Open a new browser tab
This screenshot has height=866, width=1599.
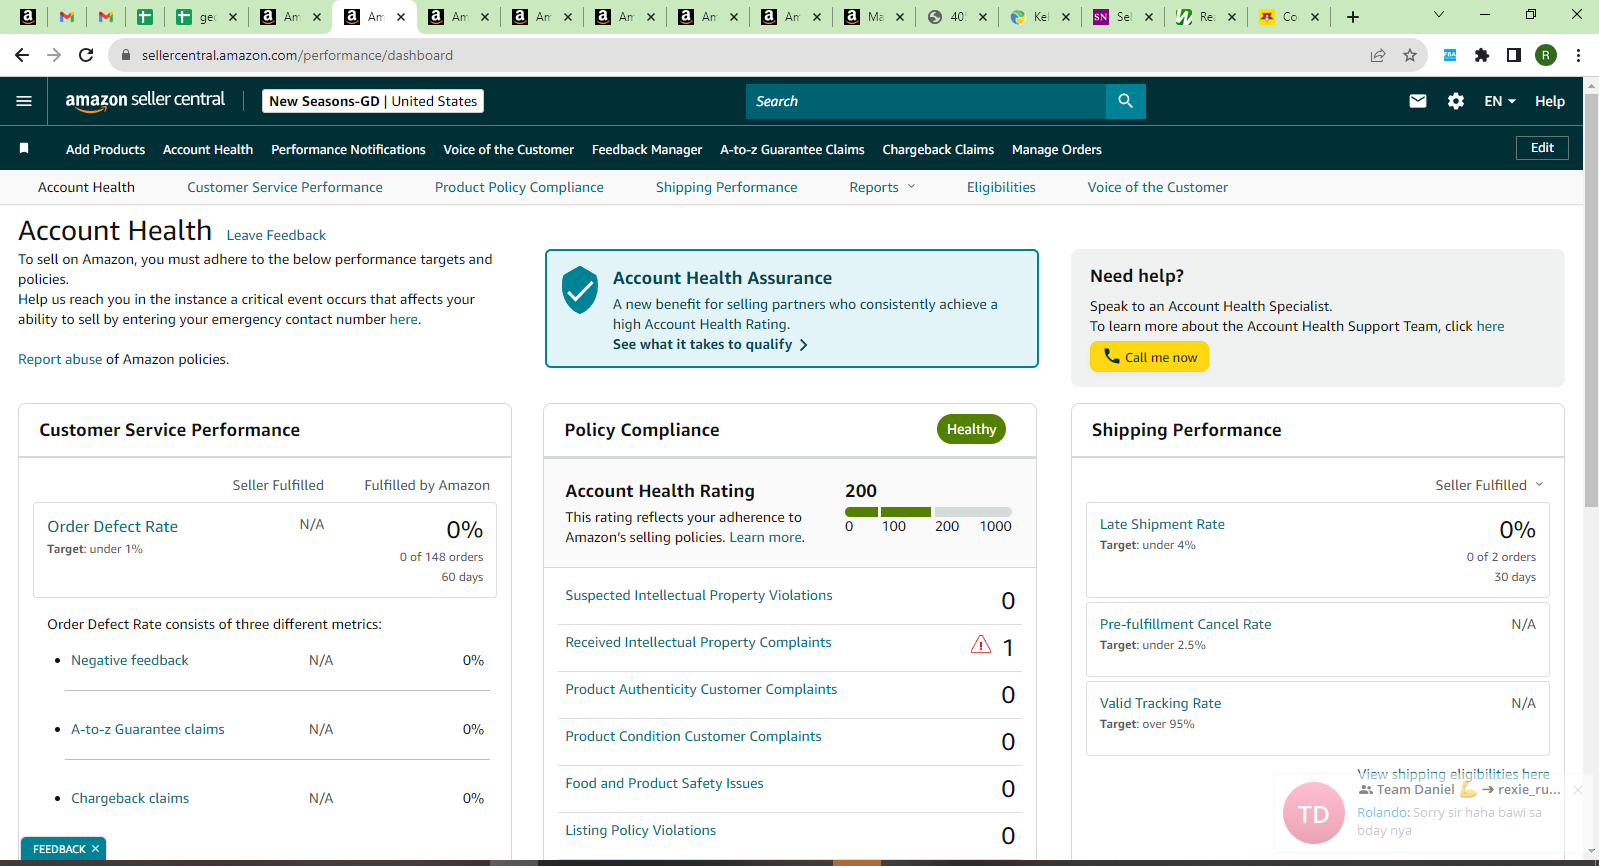(1353, 17)
